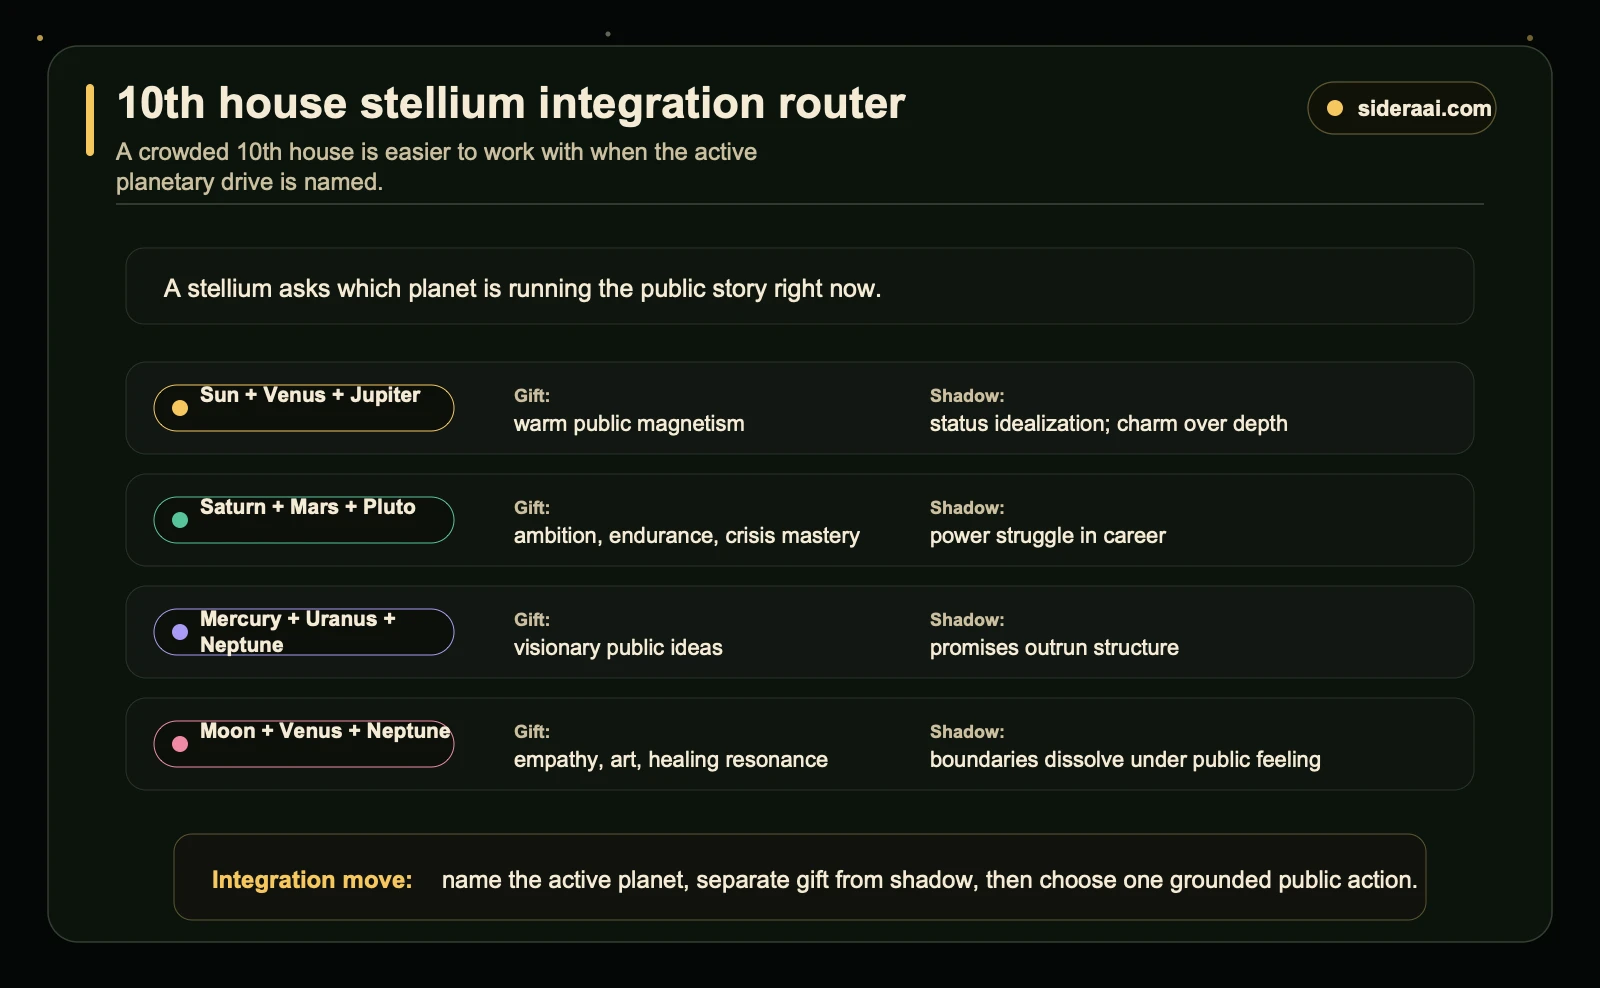Click the 'Gift:' label in Sun row
1600x988 pixels.
click(x=532, y=396)
